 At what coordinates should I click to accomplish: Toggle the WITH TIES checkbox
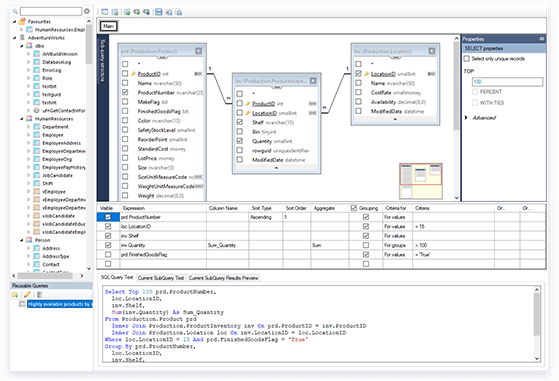[x=475, y=103]
